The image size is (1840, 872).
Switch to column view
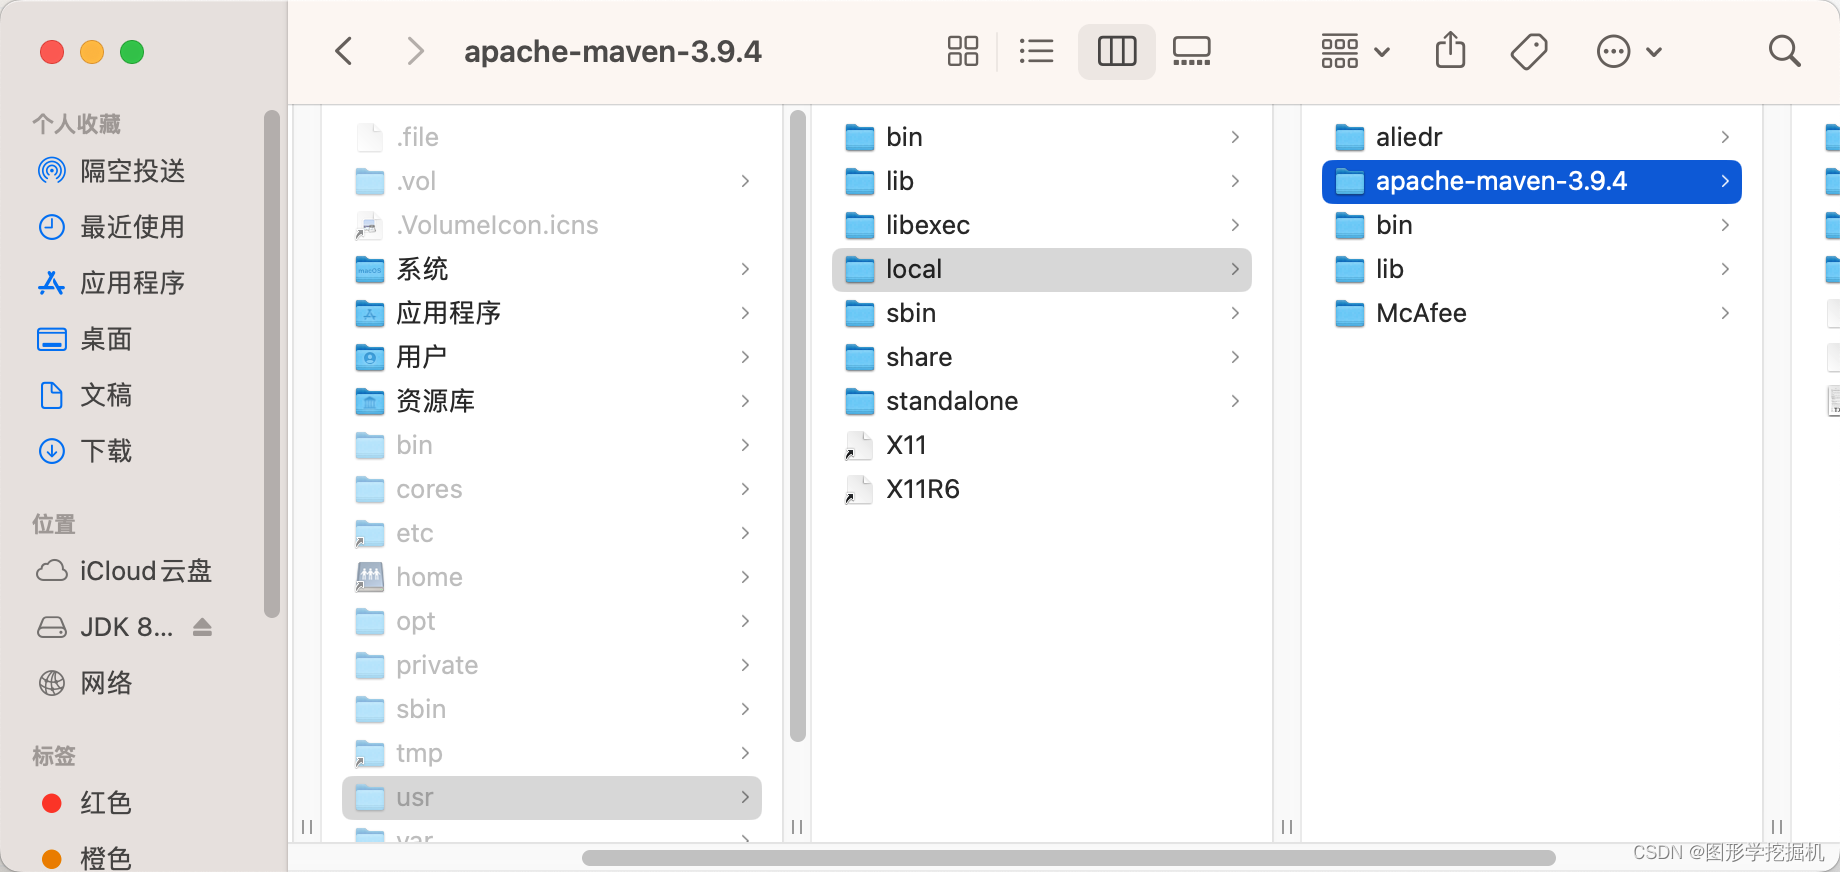(x=1117, y=51)
